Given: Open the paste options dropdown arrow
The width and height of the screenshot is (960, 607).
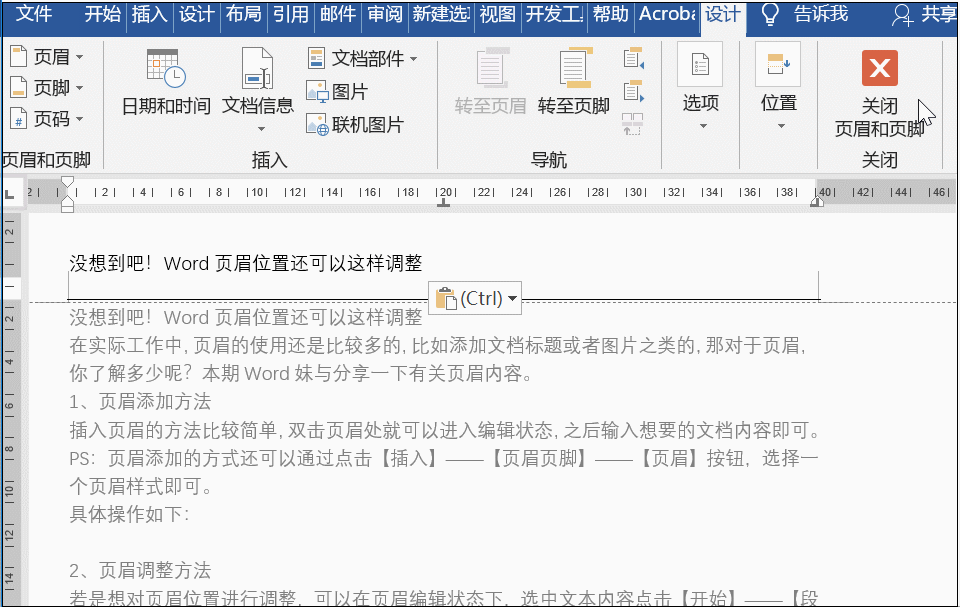Looking at the screenshot, I should pyautogui.click(x=512, y=298).
